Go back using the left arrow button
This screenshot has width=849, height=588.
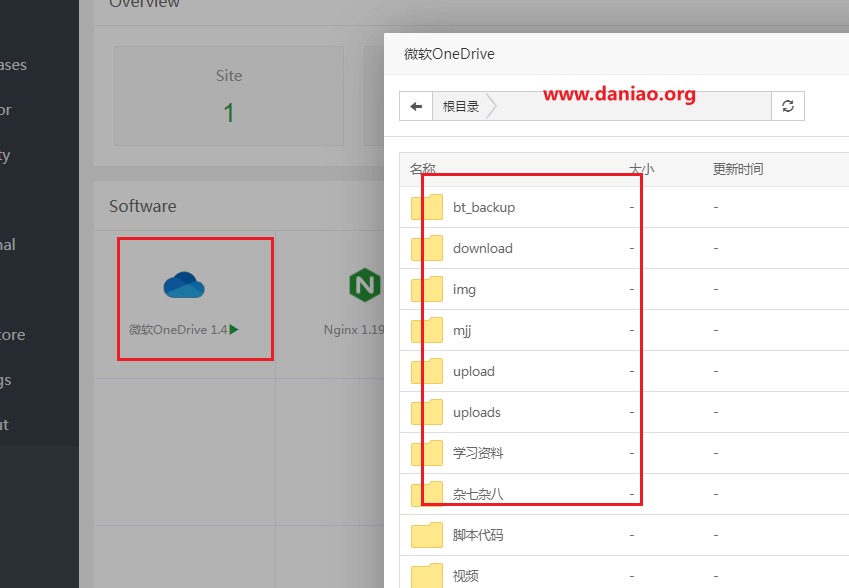click(x=416, y=106)
